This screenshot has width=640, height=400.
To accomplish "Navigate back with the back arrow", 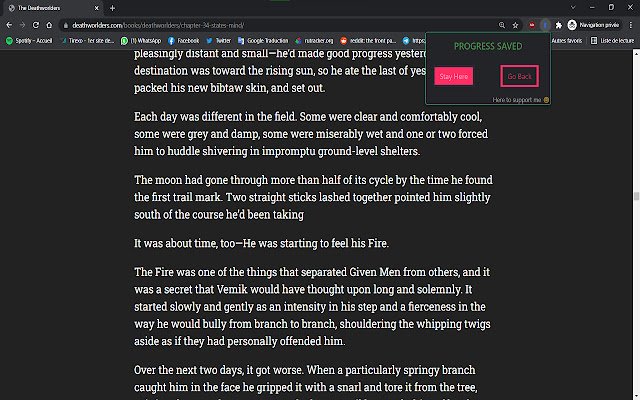I will click(9, 25).
